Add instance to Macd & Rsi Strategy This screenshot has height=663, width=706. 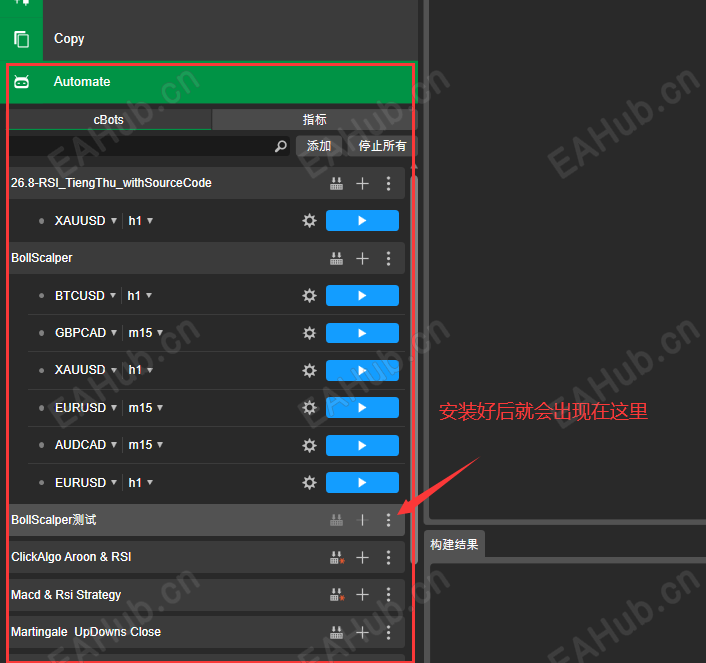click(362, 595)
